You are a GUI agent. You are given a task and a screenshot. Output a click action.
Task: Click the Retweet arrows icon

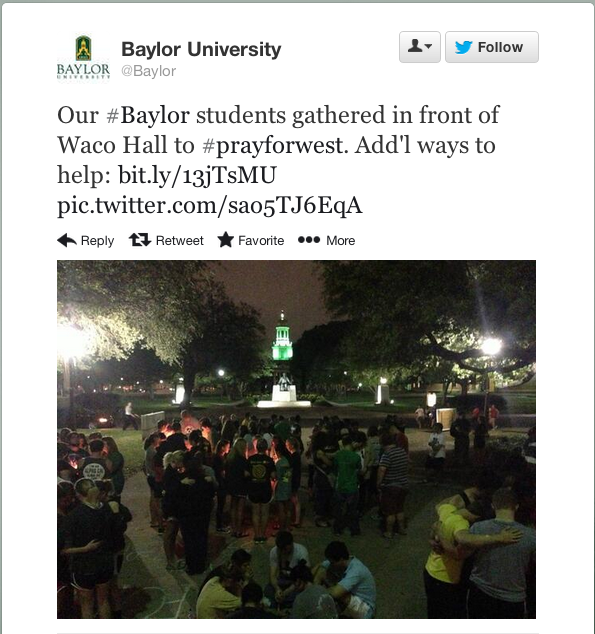click(140, 240)
